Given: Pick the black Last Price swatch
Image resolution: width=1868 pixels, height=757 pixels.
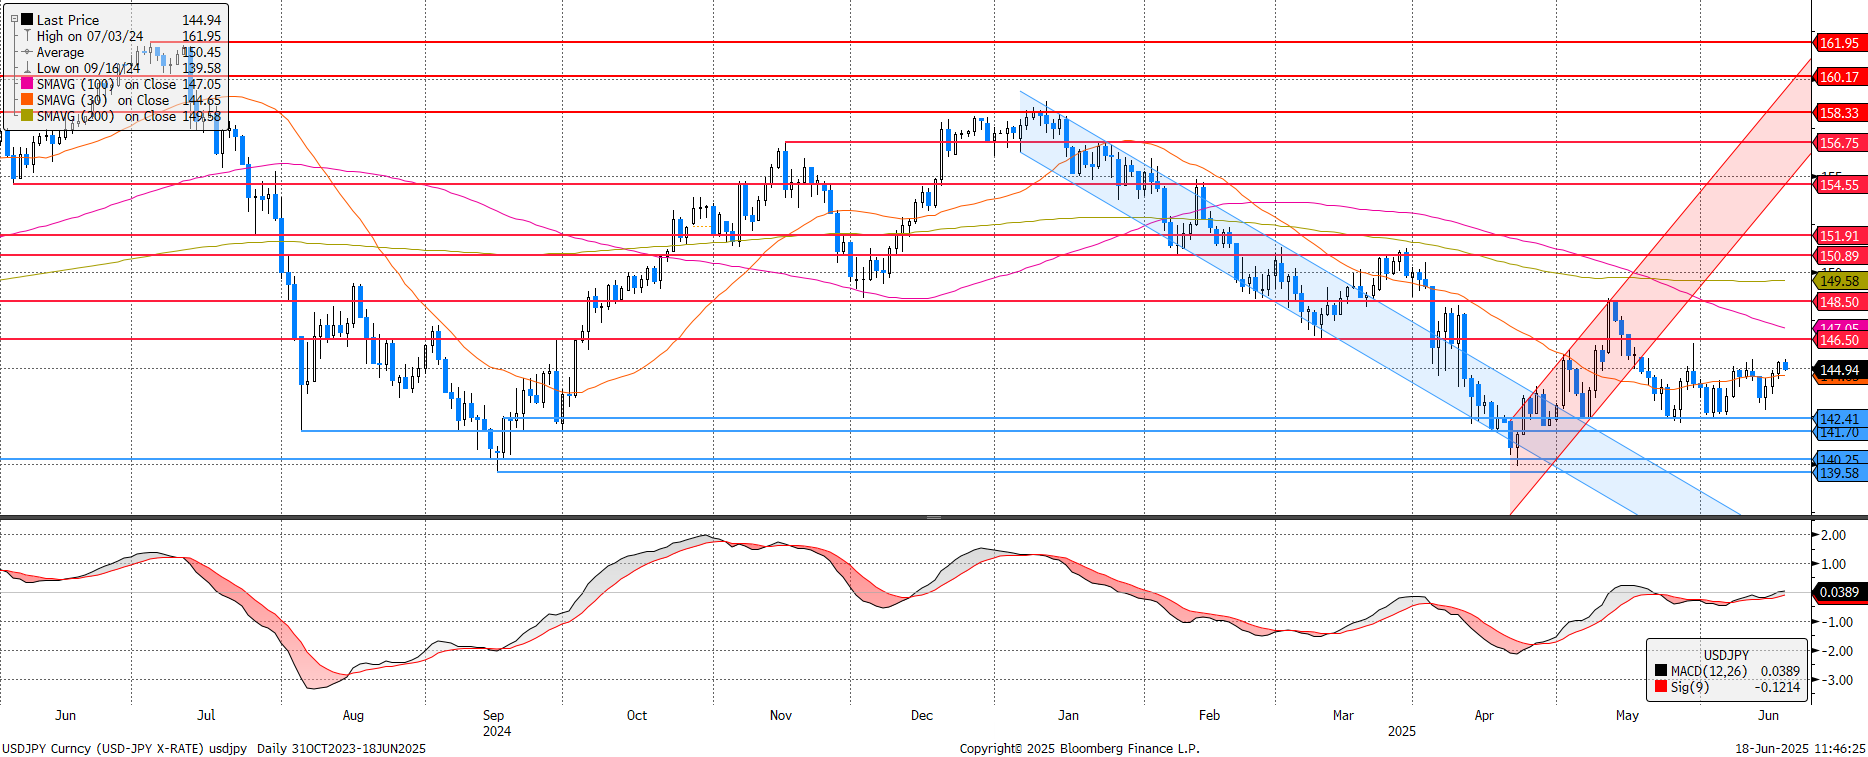Looking at the screenshot, I should (27, 20).
